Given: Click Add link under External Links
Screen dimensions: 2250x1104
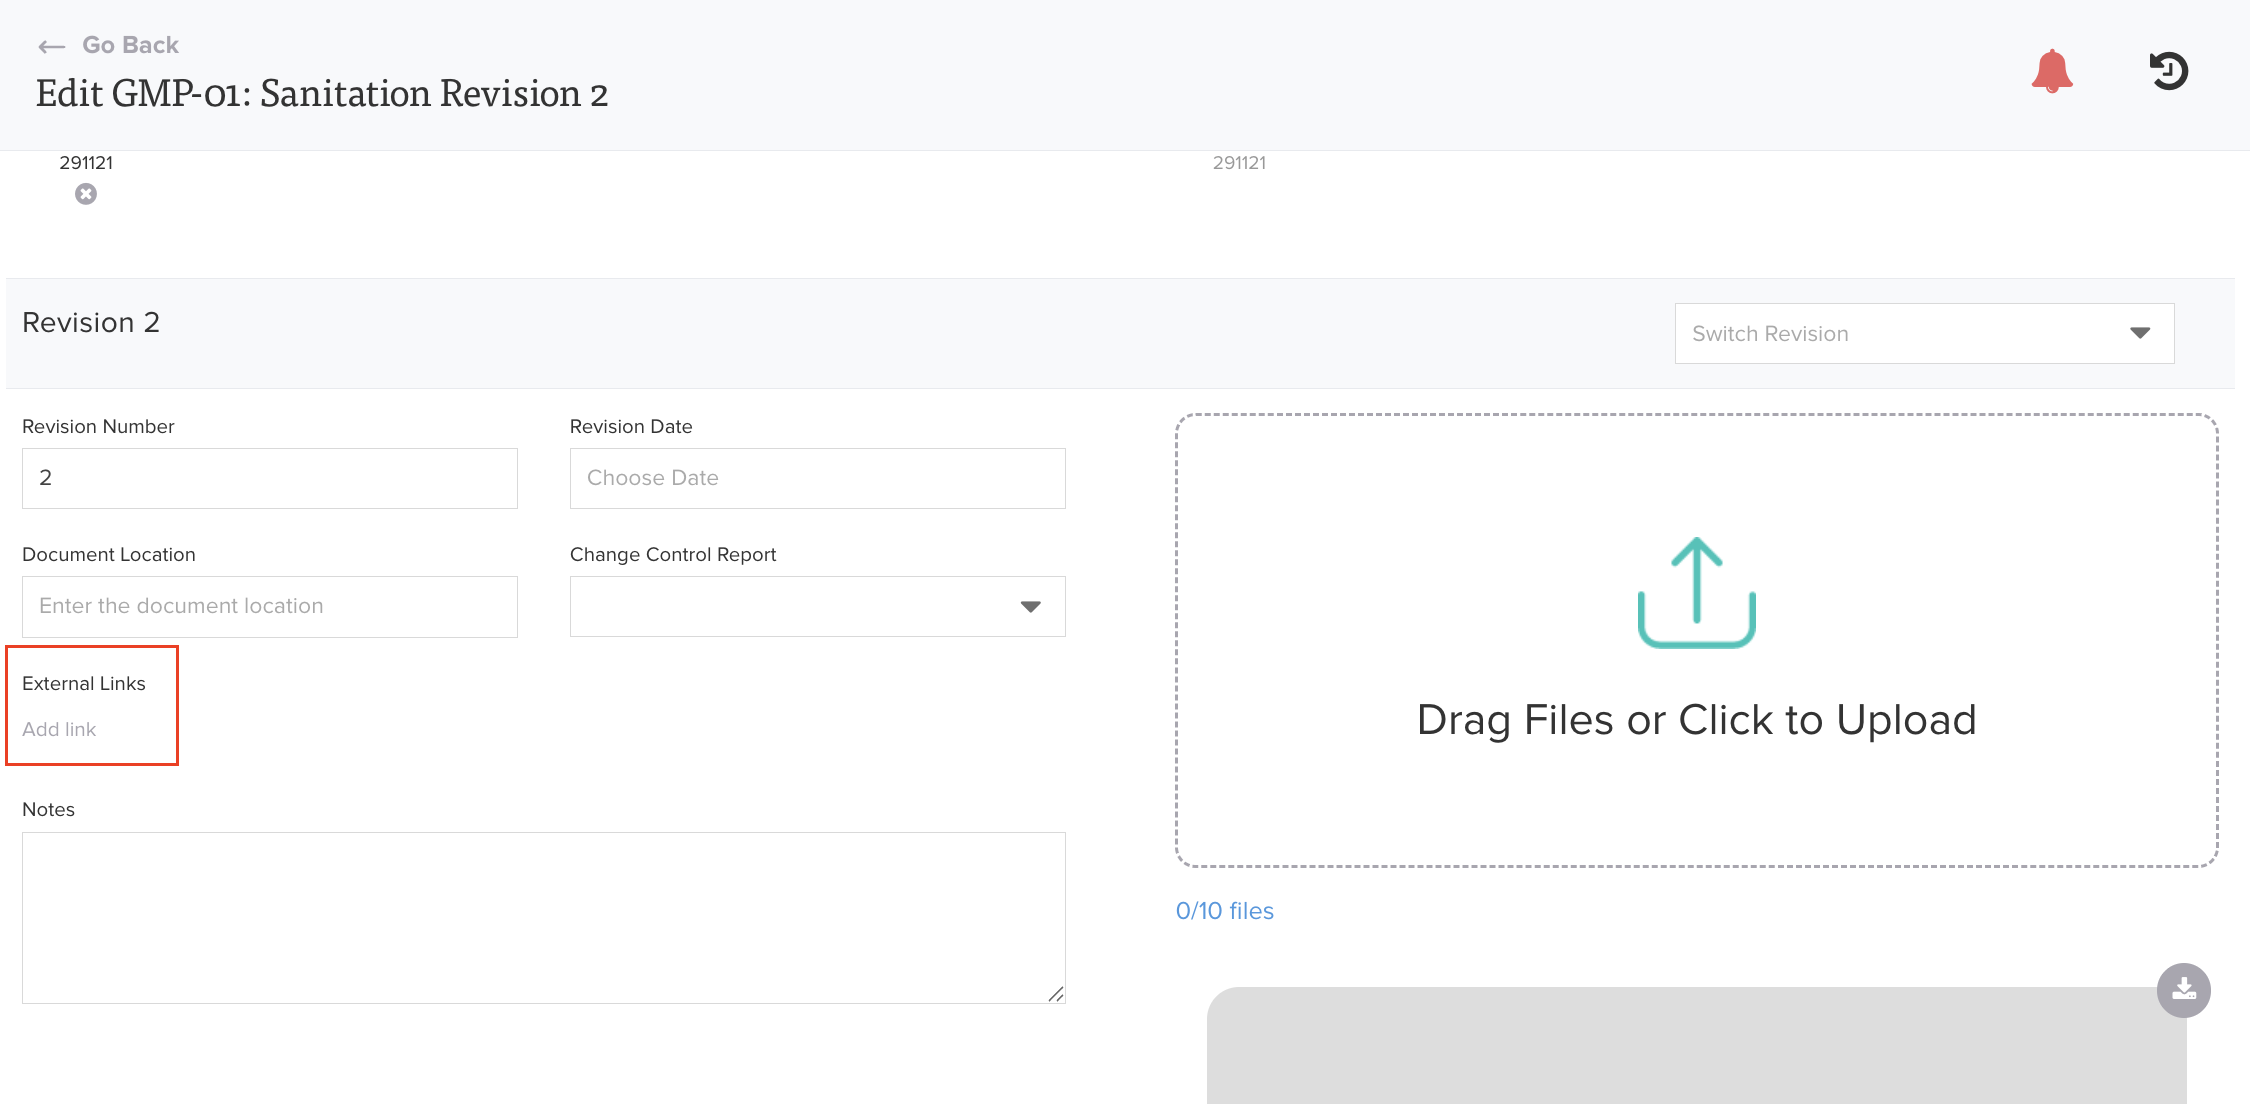Looking at the screenshot, I should pyautogui.click(x=59, y=729).
